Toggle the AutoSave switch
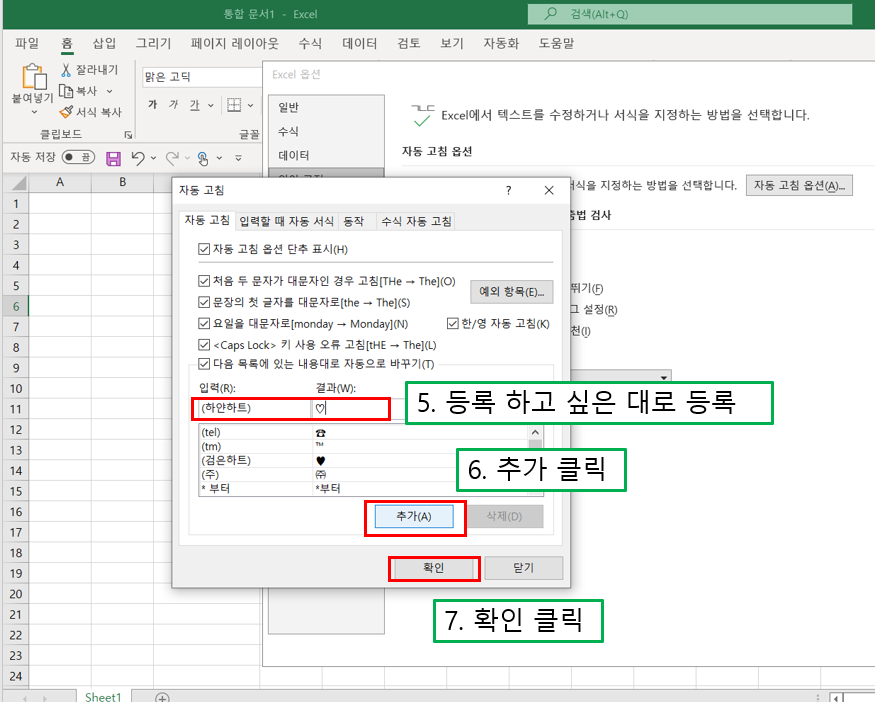 click(x=78, y=157)
